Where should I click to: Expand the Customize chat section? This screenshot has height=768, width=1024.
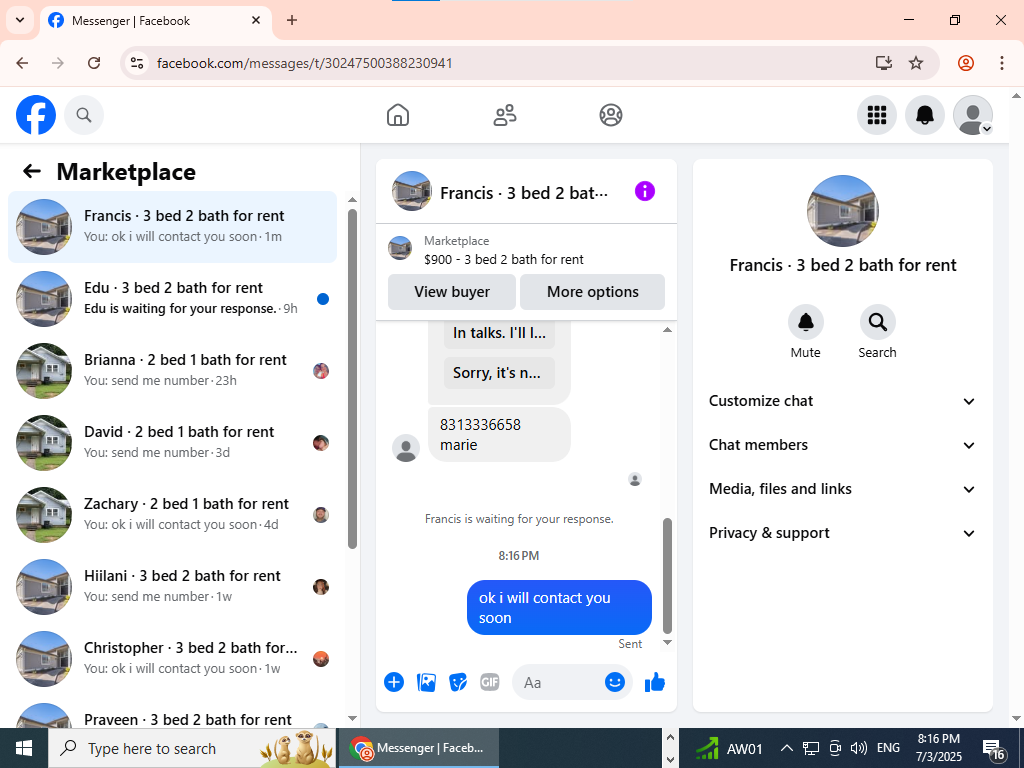click(x=842, y=401)
